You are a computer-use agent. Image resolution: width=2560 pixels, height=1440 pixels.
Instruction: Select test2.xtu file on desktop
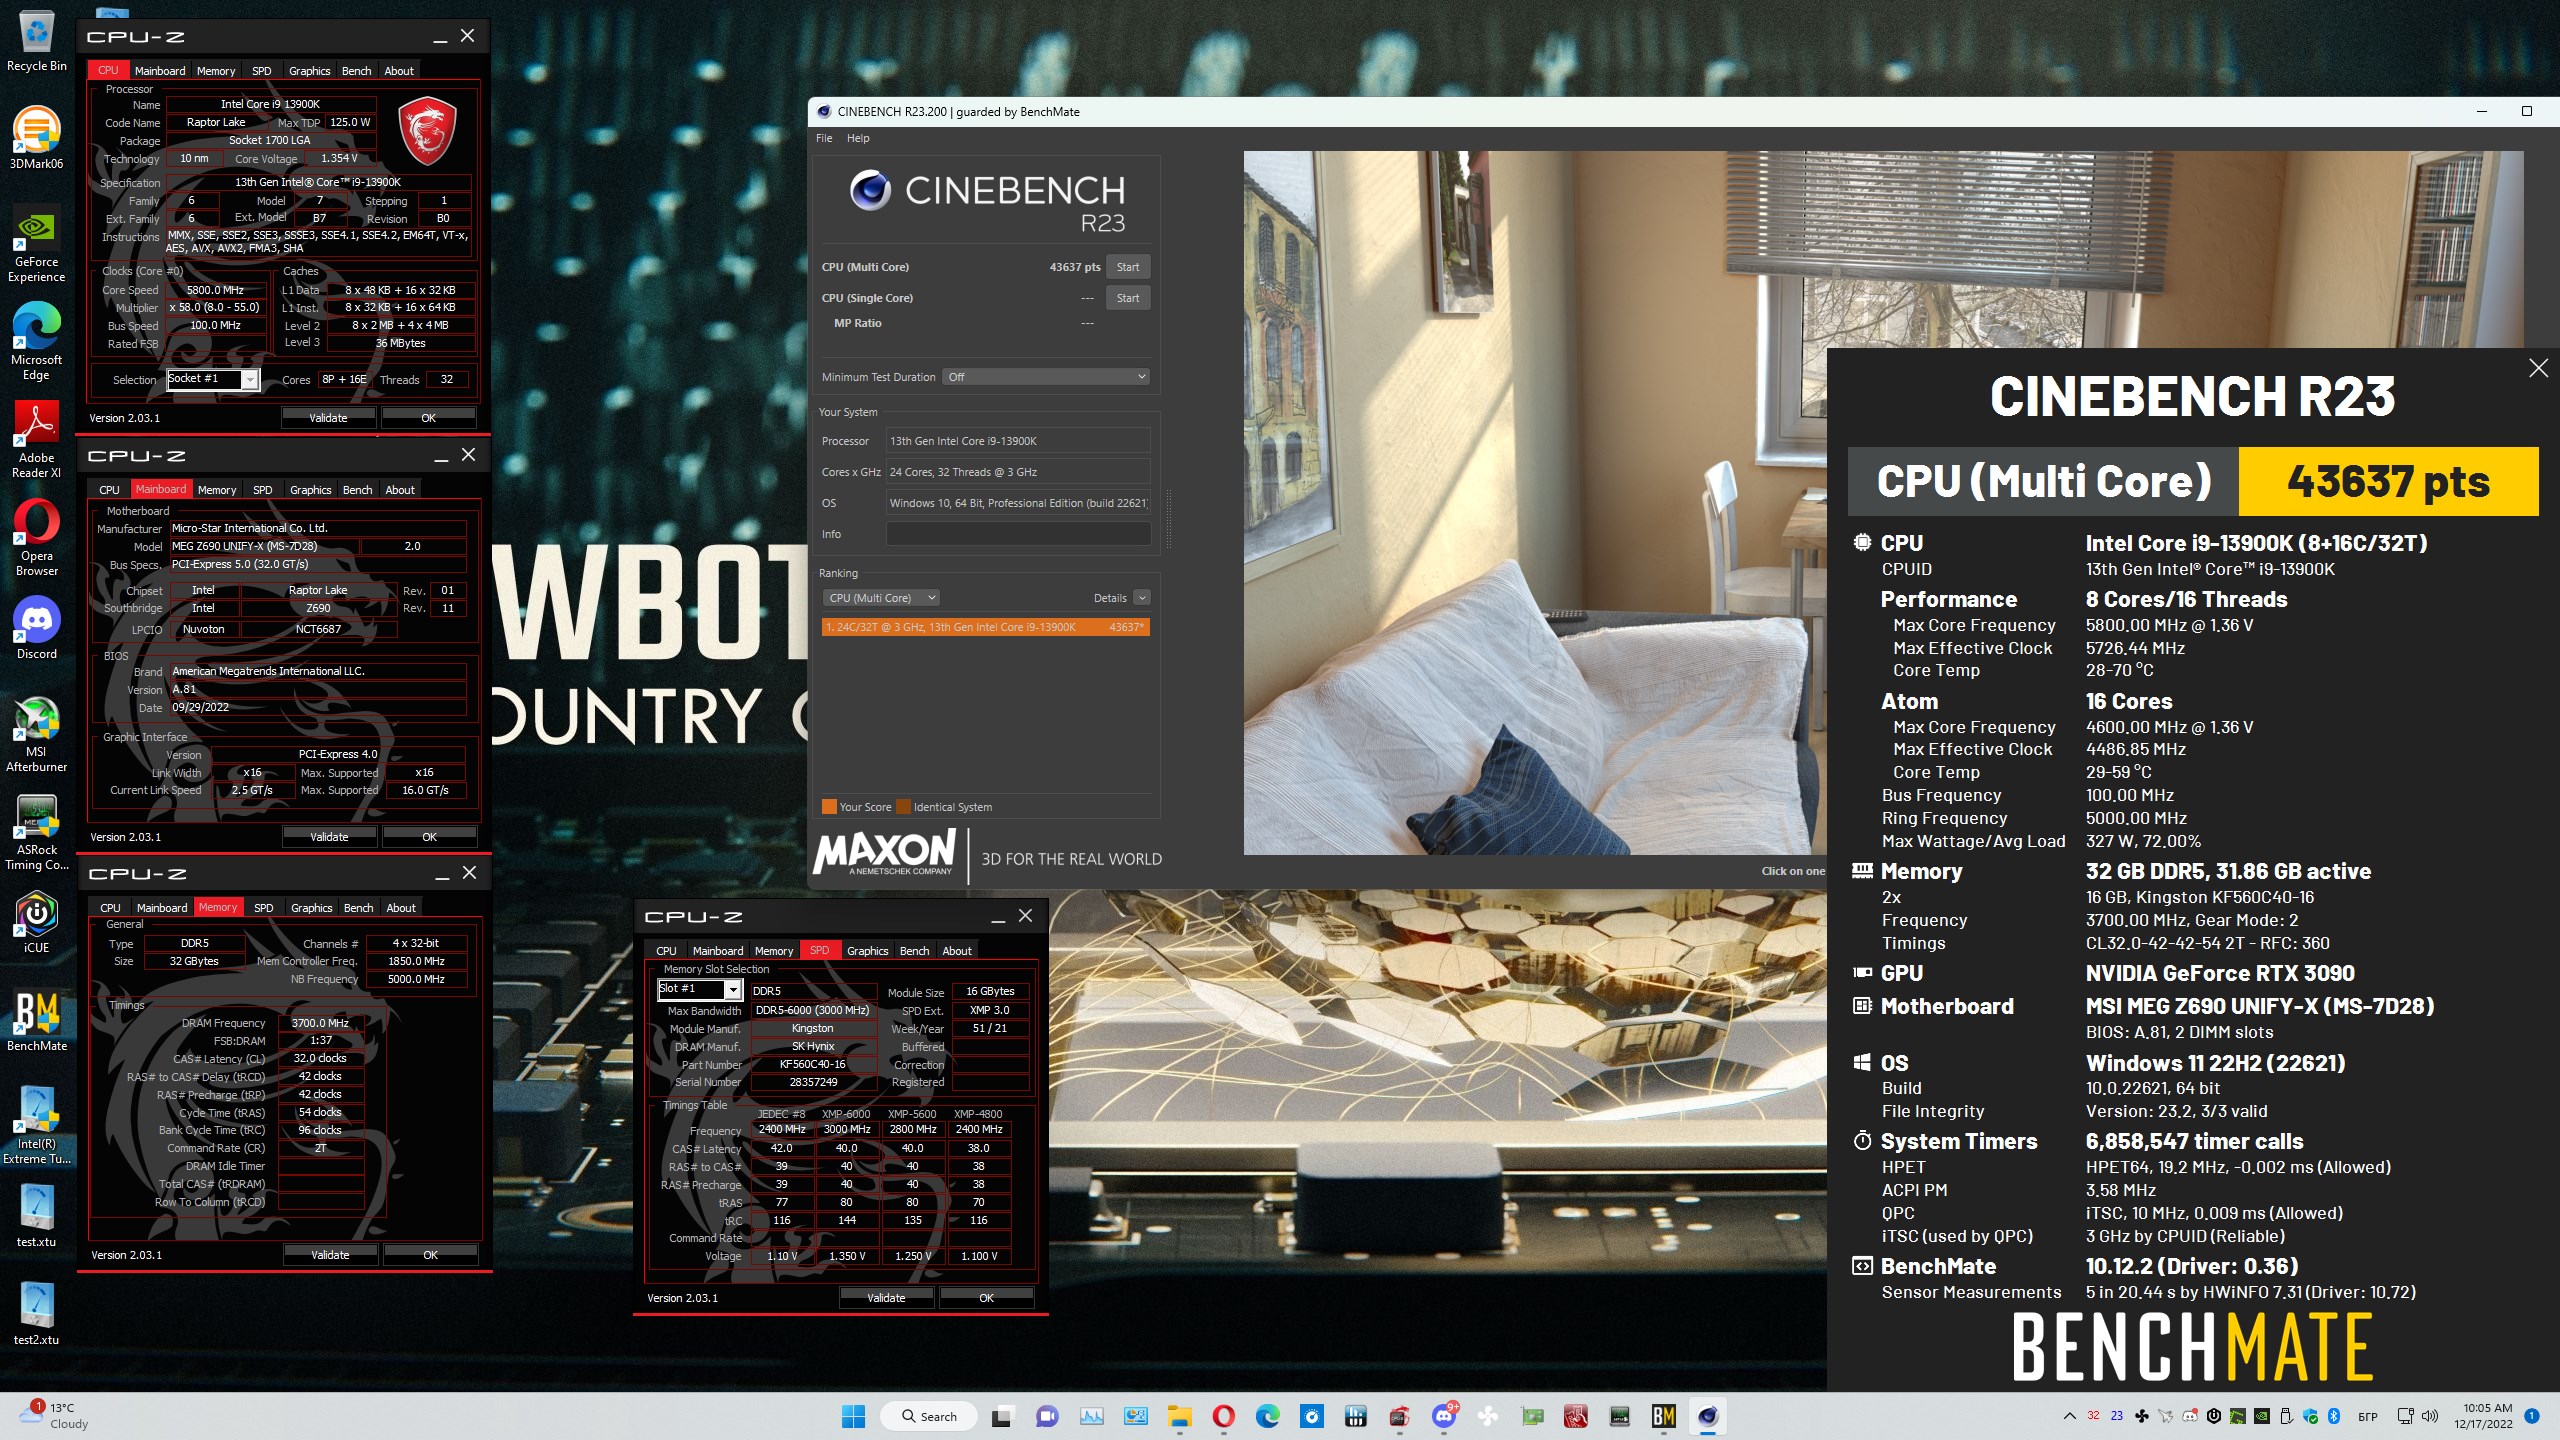pos(36,1314)
